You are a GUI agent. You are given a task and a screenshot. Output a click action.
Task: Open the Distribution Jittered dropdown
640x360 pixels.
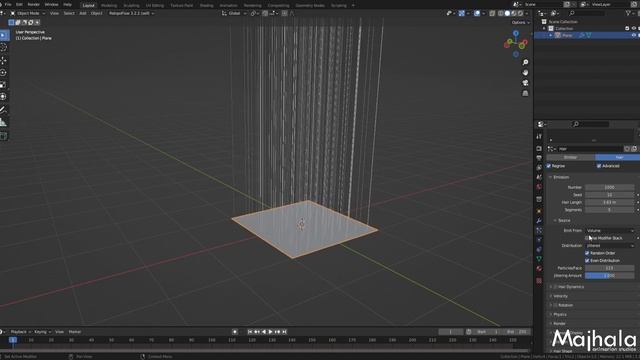pyautogui.click(x=610, y=246)
